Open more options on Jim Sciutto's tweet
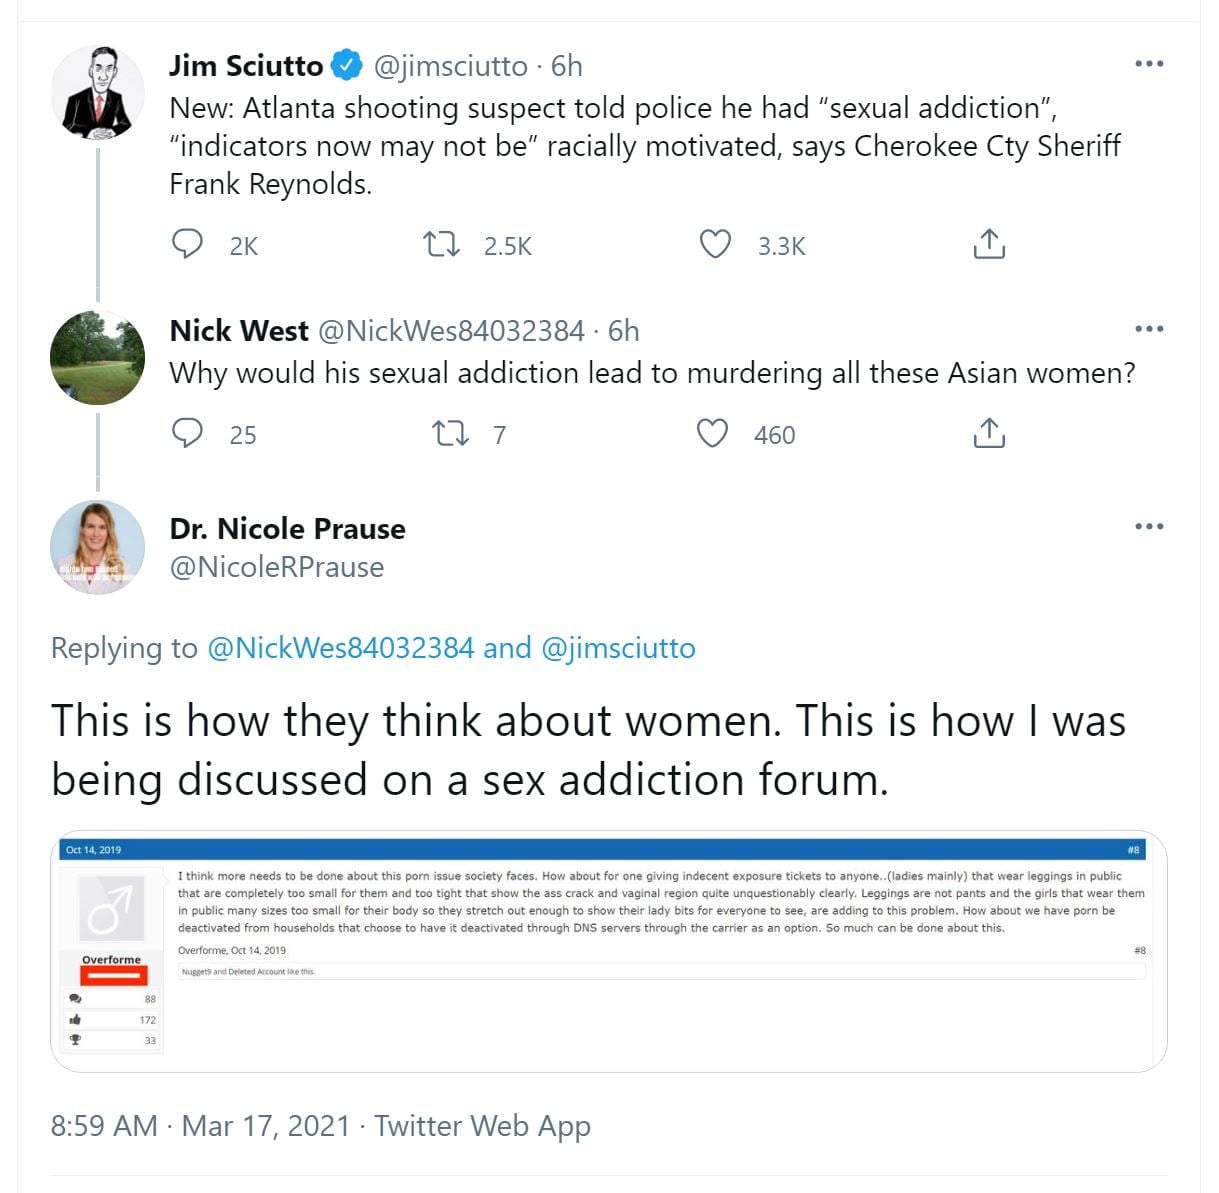Viewport: 1219px width, 1193px height. coord(1149,64)
